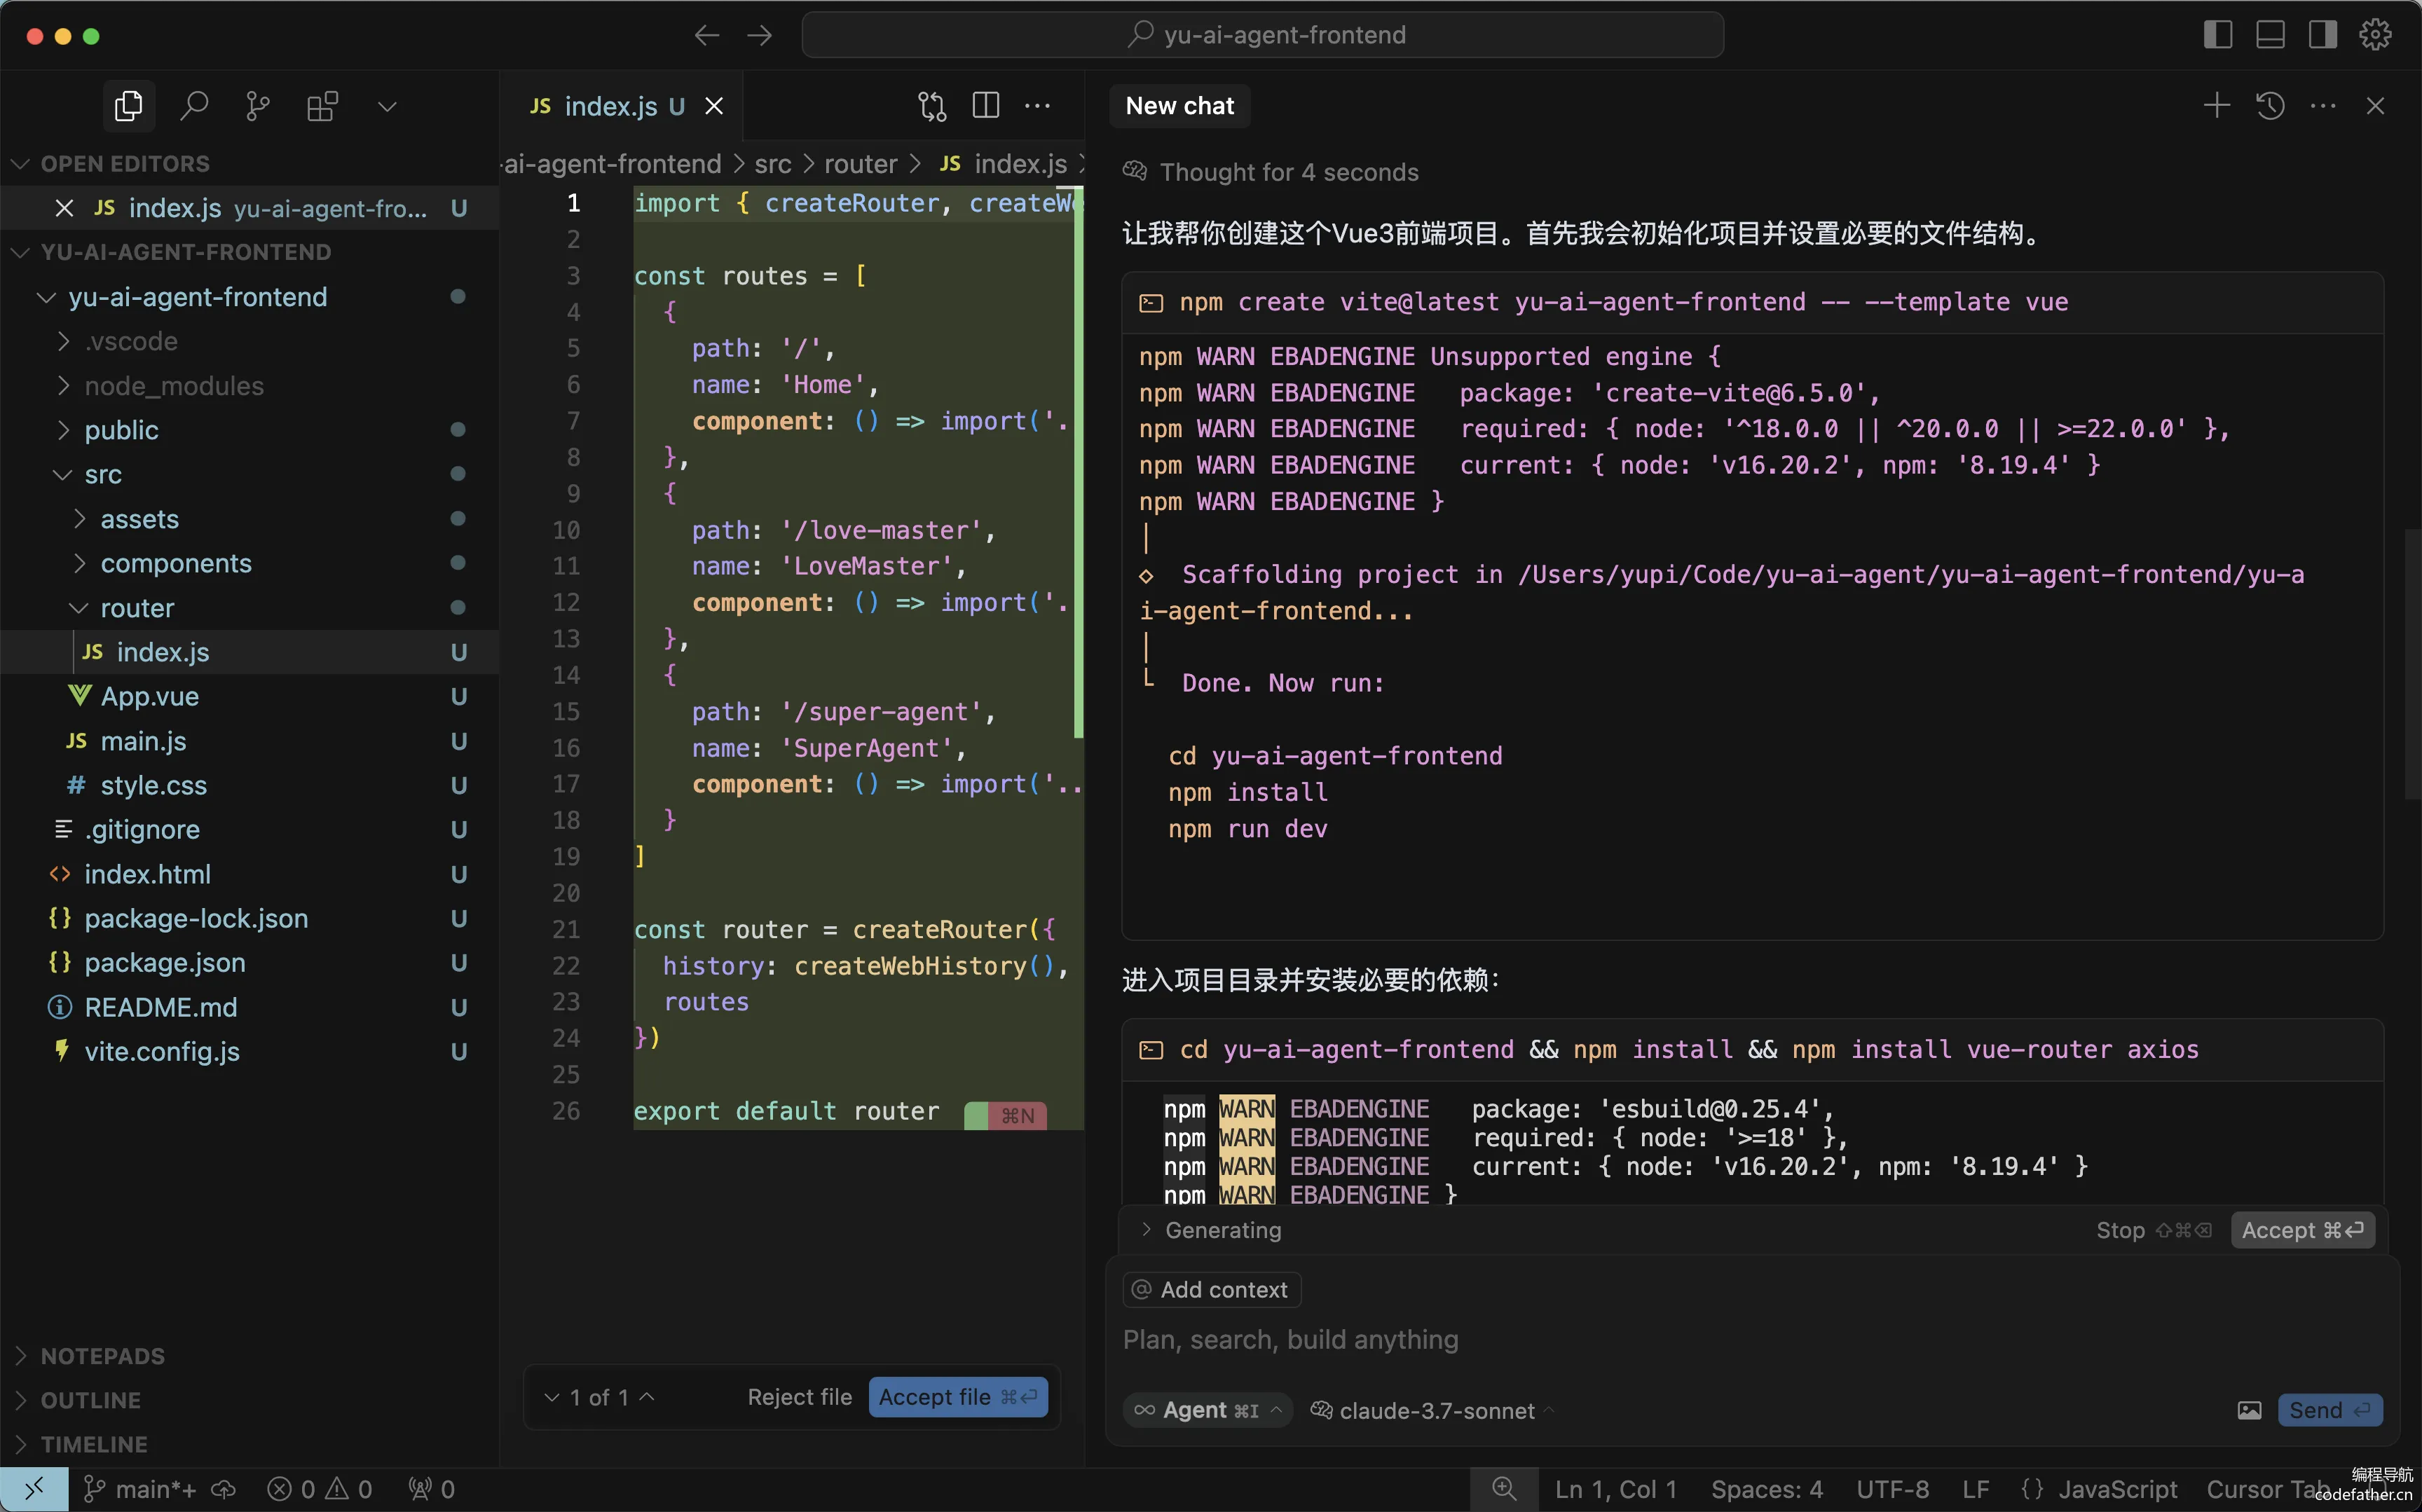Toggle AI pane layout icon
Image resolution: width=2422 pixels, height=1512 pixels.
pos(2322,35)
